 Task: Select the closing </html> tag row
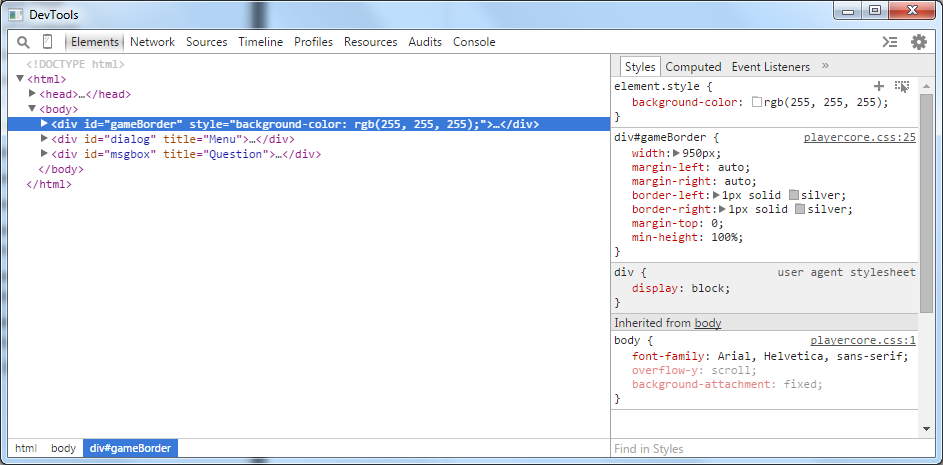49,185
